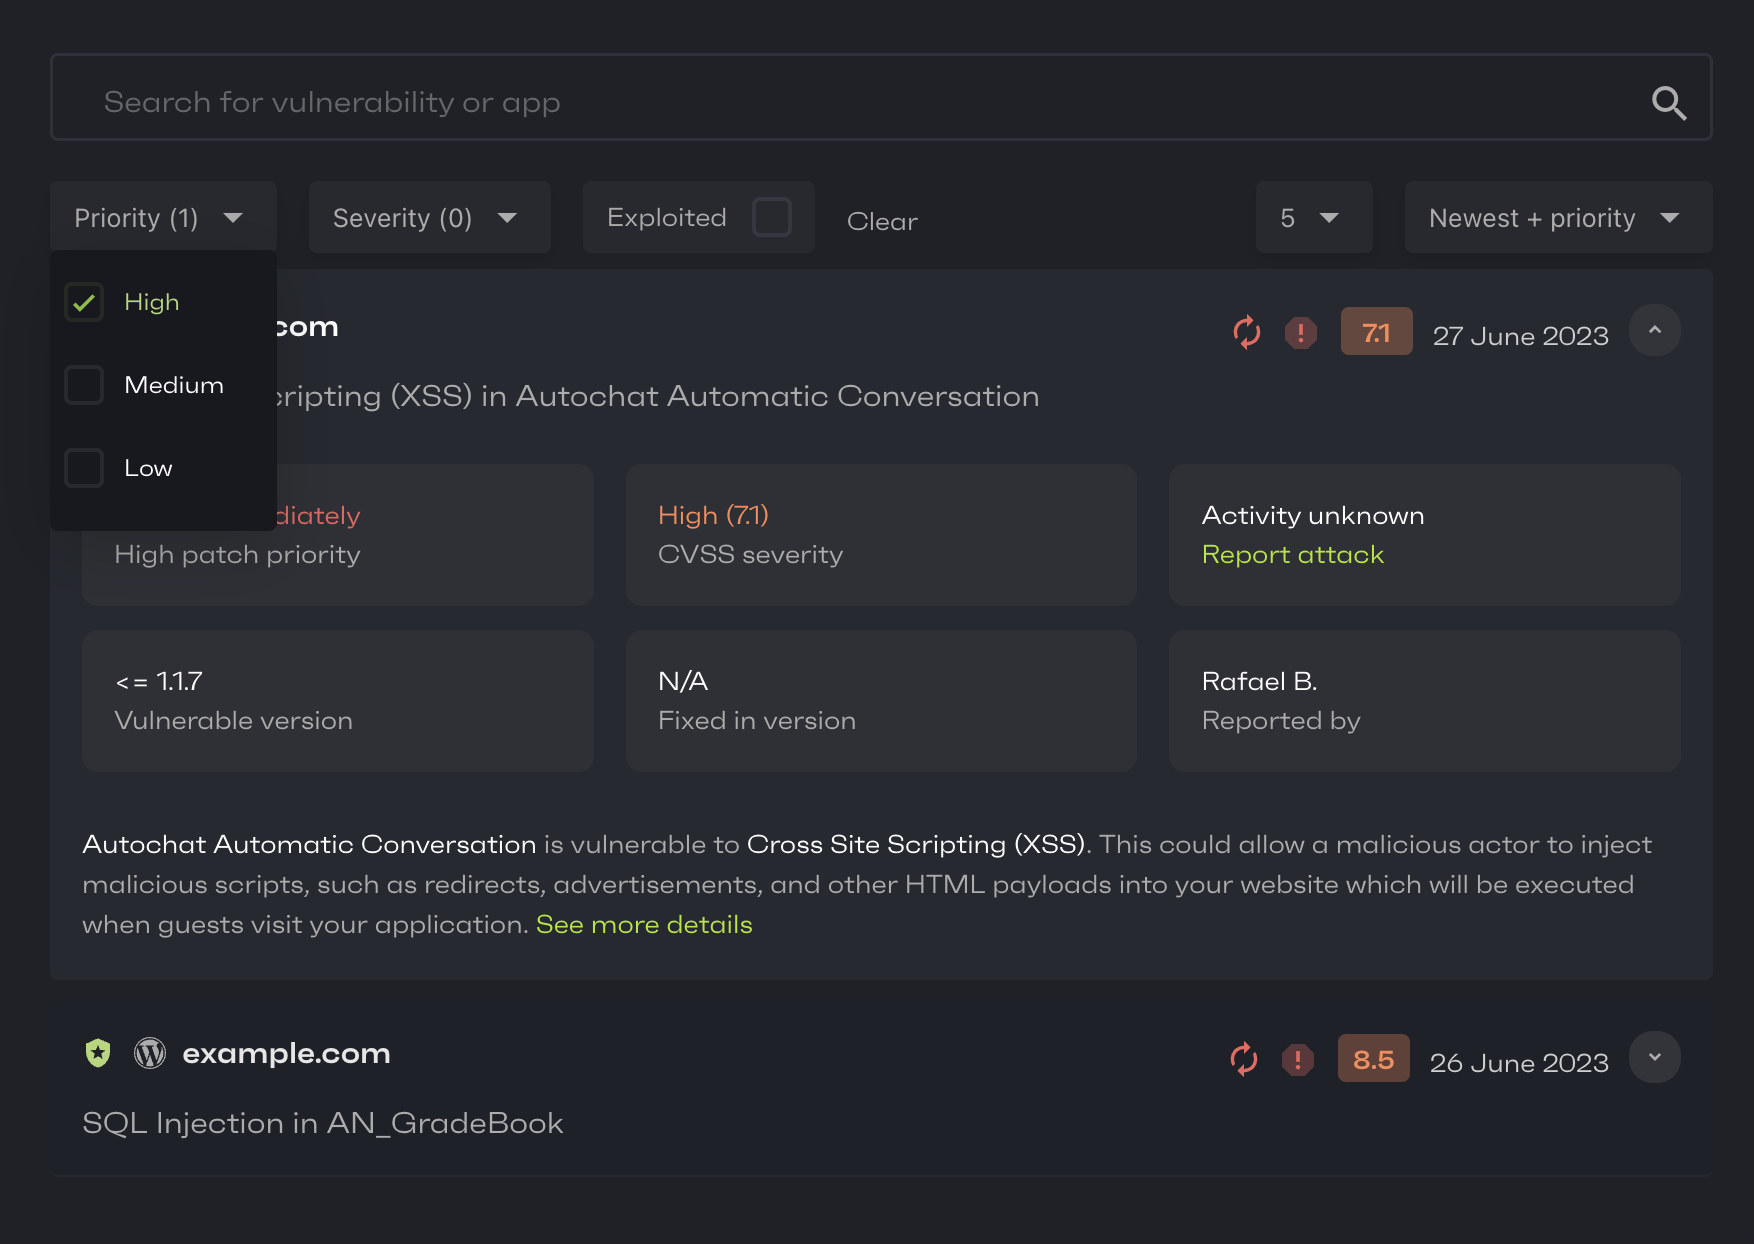Viewport: 1754px width, 1244px height.
Task: Open the Newest + priority sort dropdown
Action: coord(1557,217)
